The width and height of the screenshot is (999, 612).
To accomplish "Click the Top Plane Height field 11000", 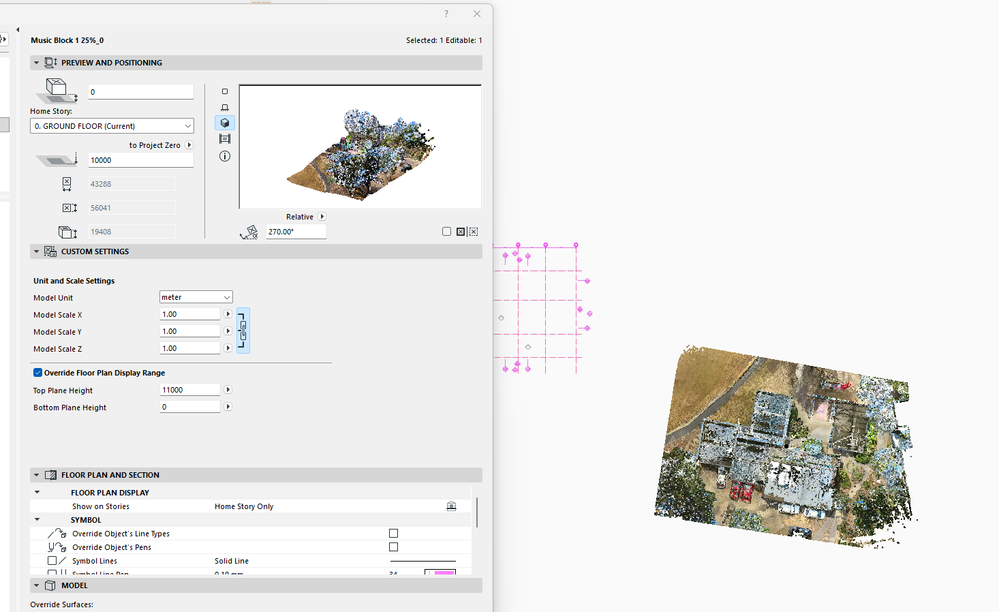I will [x=190, y=390].
